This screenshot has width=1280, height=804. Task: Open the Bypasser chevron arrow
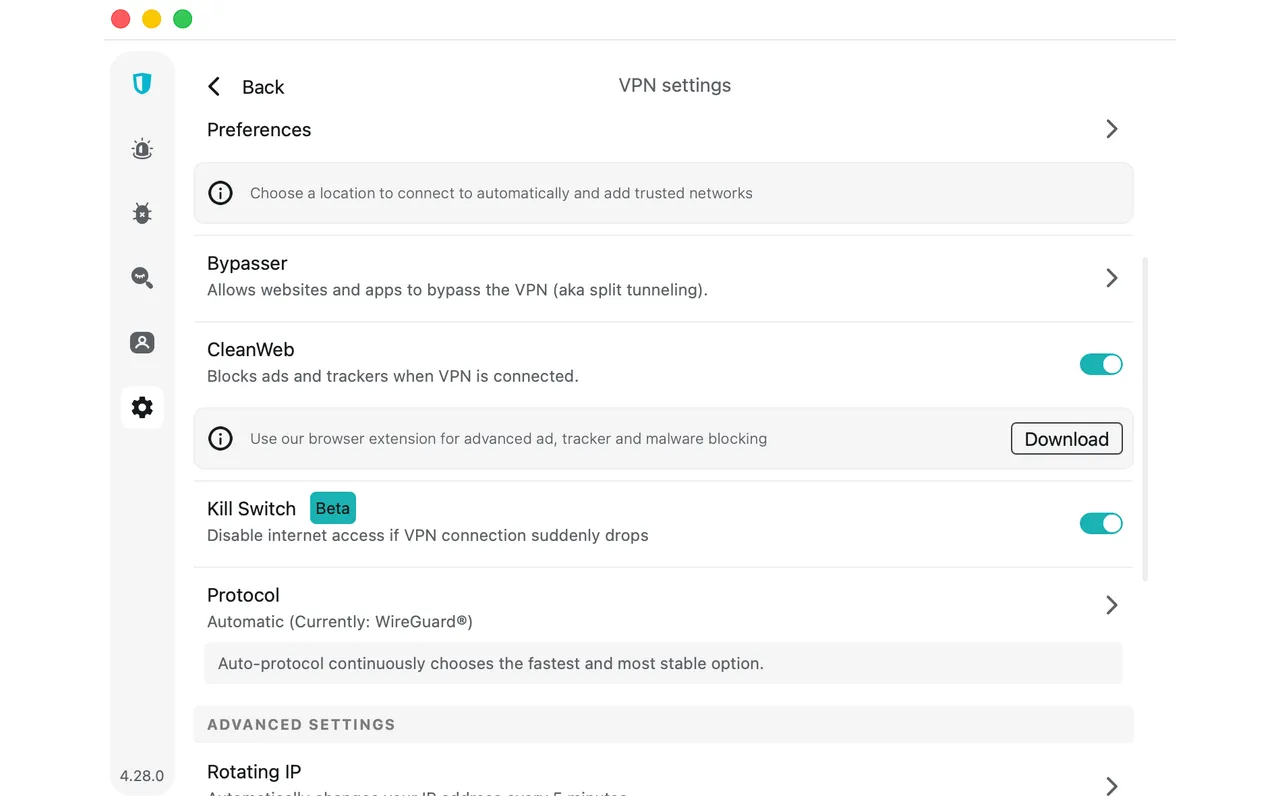coord(1112,278)
